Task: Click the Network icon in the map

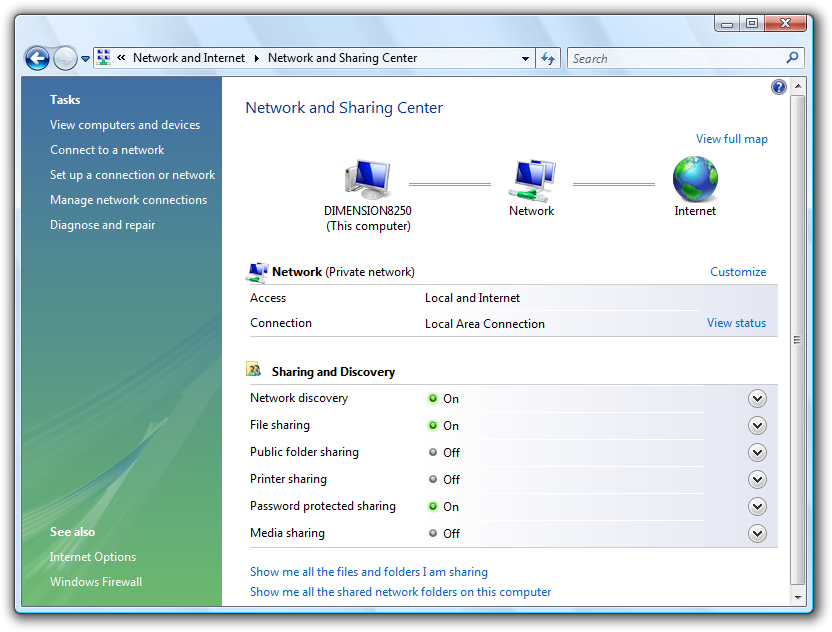Action: click(532, 180)
